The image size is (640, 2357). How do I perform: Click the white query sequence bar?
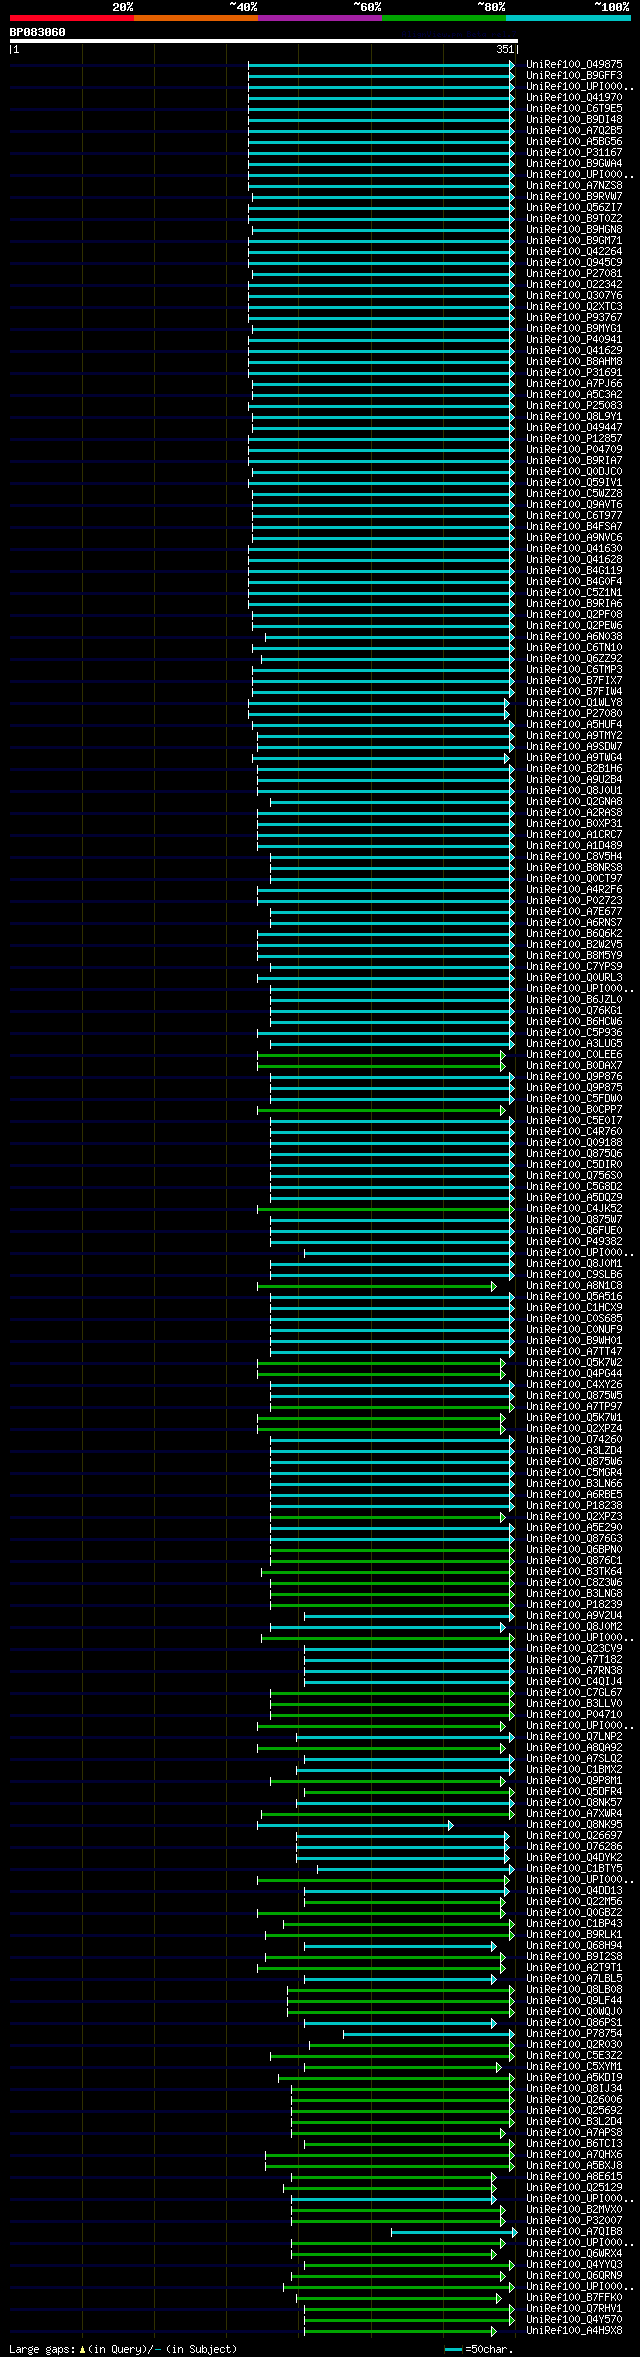tap(263, 41)
